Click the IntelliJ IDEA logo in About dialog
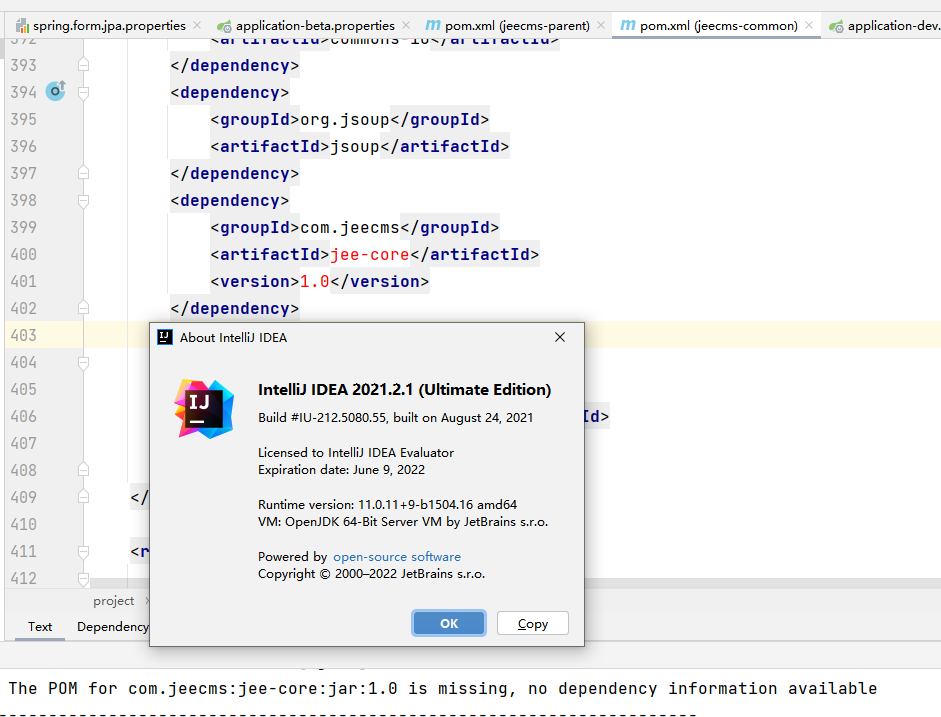941x717 pixels. point(204,409)
